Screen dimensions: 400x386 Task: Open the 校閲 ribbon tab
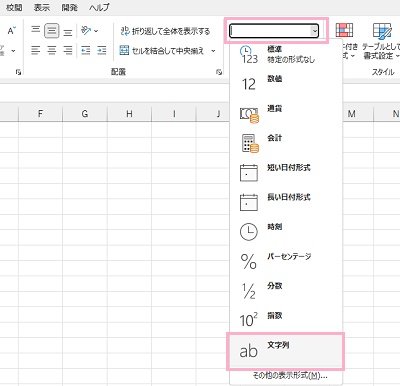pyautogui.click(x=14, y=7)
